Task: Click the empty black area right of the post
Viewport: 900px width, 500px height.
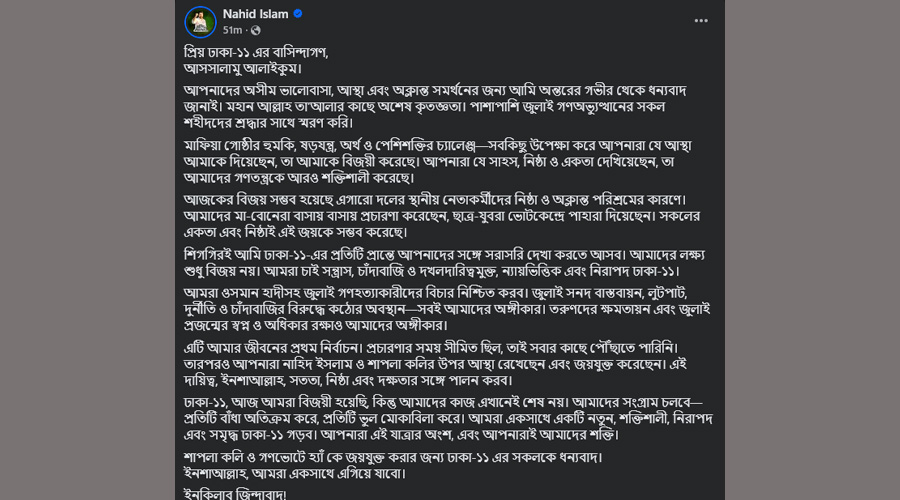Action: point(810,250)
